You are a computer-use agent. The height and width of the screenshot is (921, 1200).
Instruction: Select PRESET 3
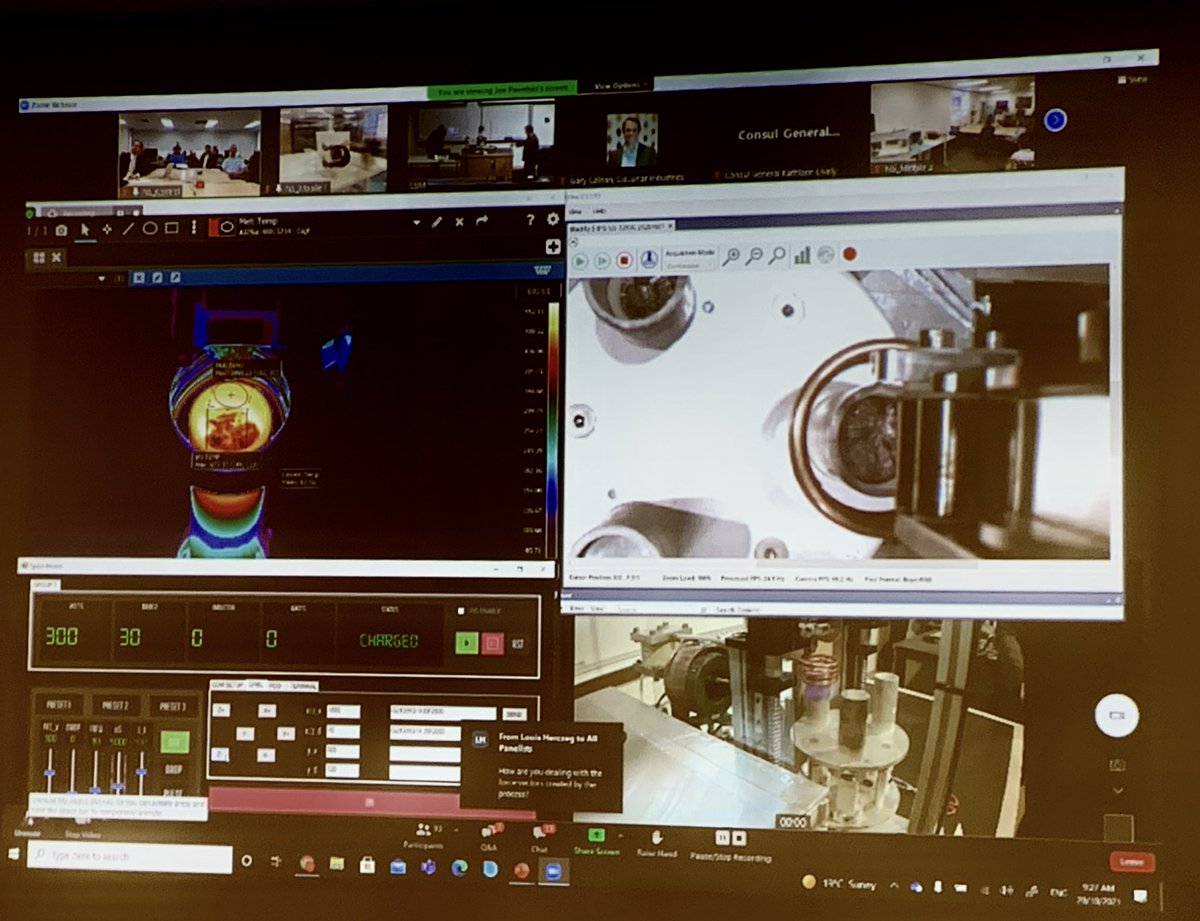click(174, 705)
